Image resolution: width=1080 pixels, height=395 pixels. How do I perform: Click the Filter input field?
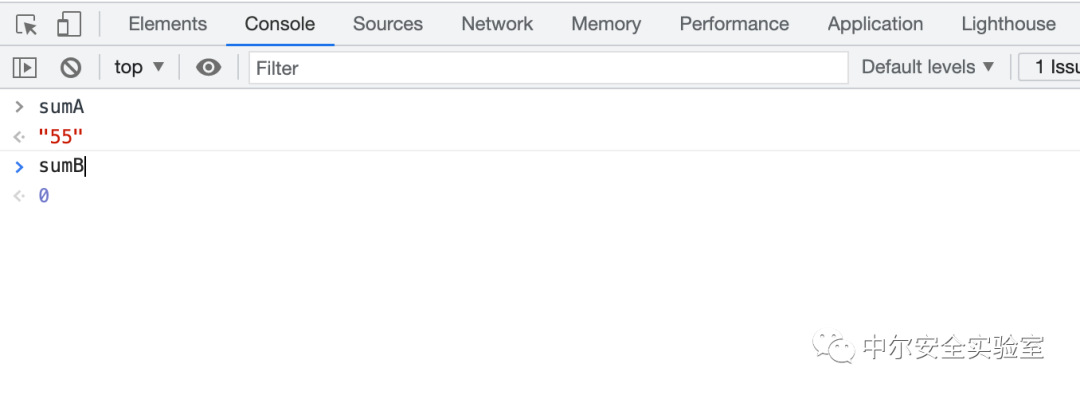click(x=548, y=68)
